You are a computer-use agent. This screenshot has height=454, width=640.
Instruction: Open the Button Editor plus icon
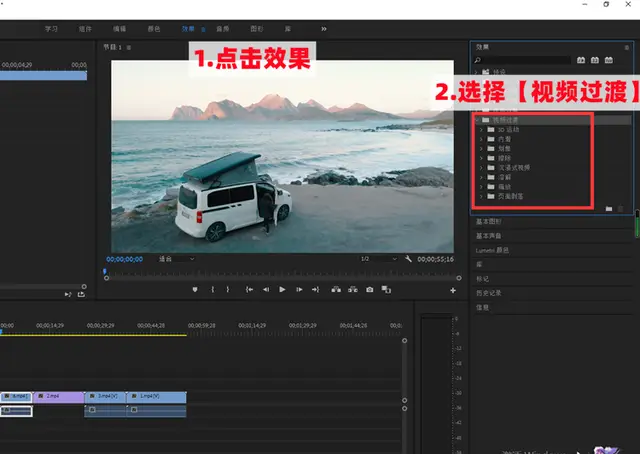pyautogui.click(x=453, y=290)
